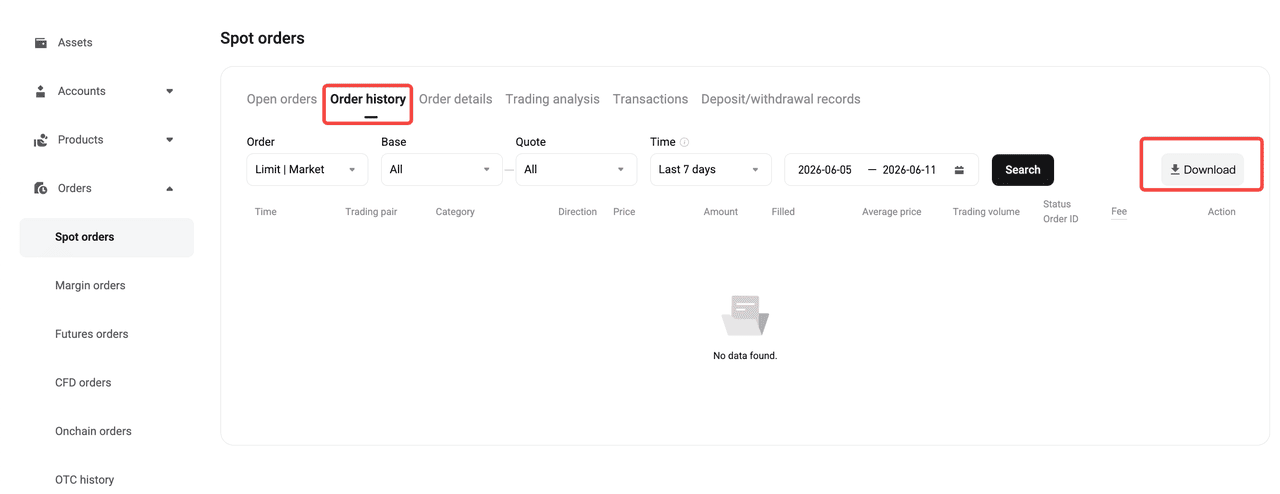Click the Trading pair column header
1280x494 pixels.
[371, 212]
